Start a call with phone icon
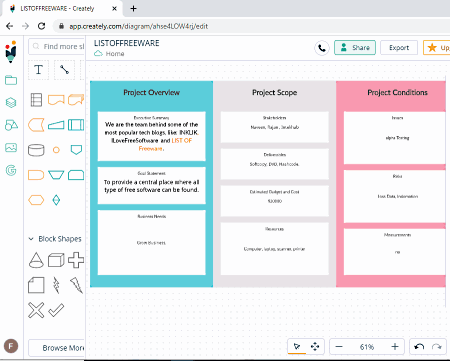The width and height of the screenshot is (450, 361). tap(322, 48)
